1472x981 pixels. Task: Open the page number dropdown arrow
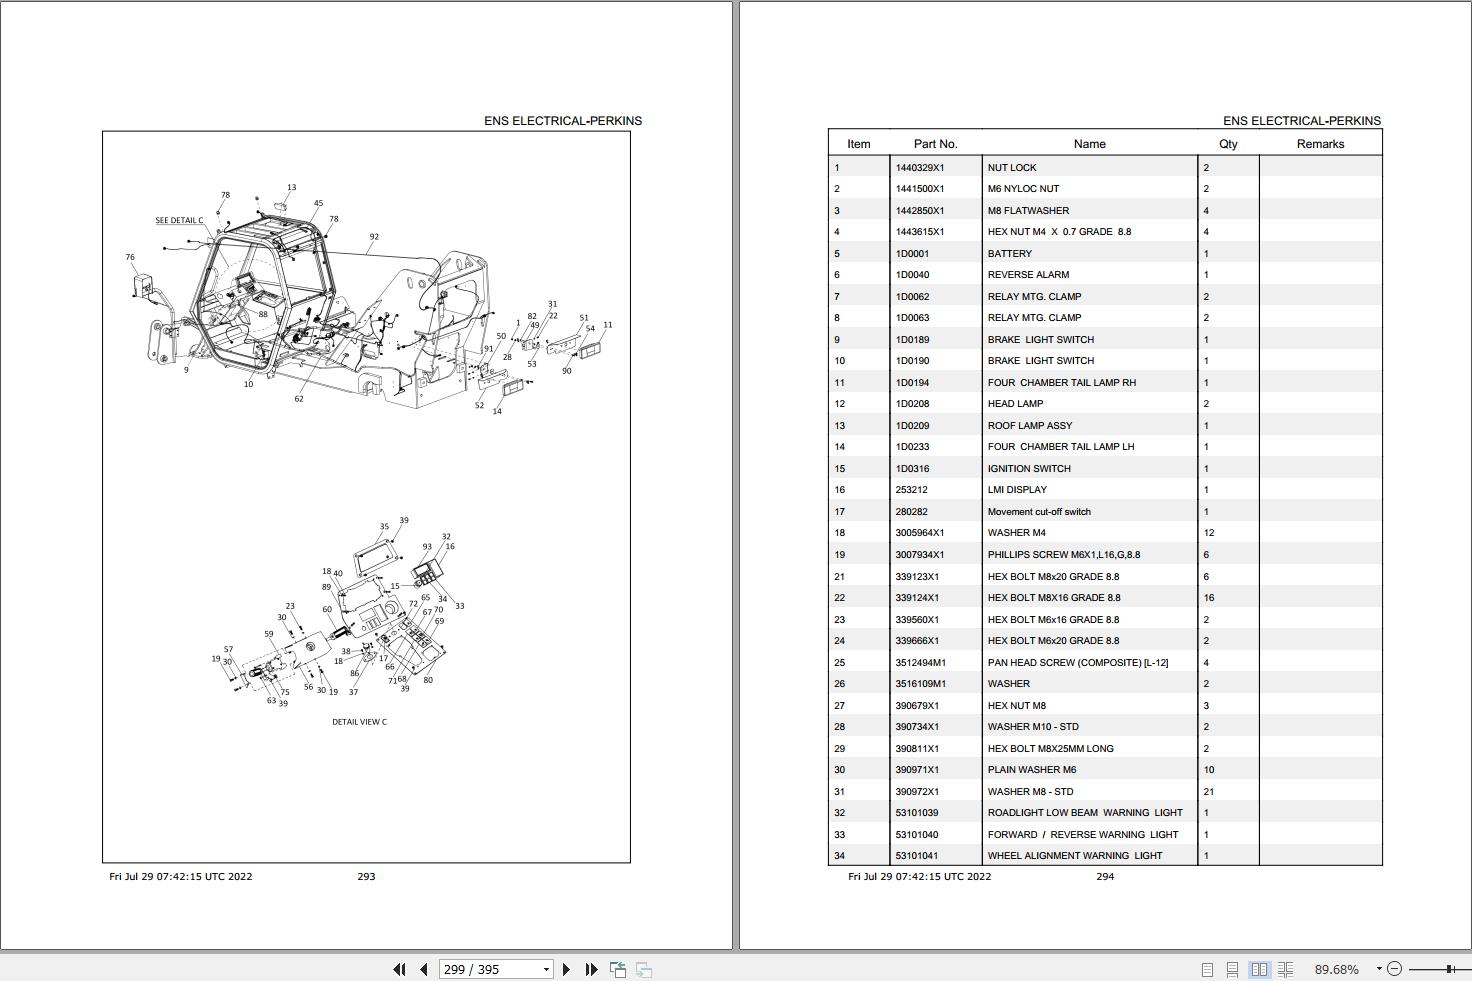546,969
